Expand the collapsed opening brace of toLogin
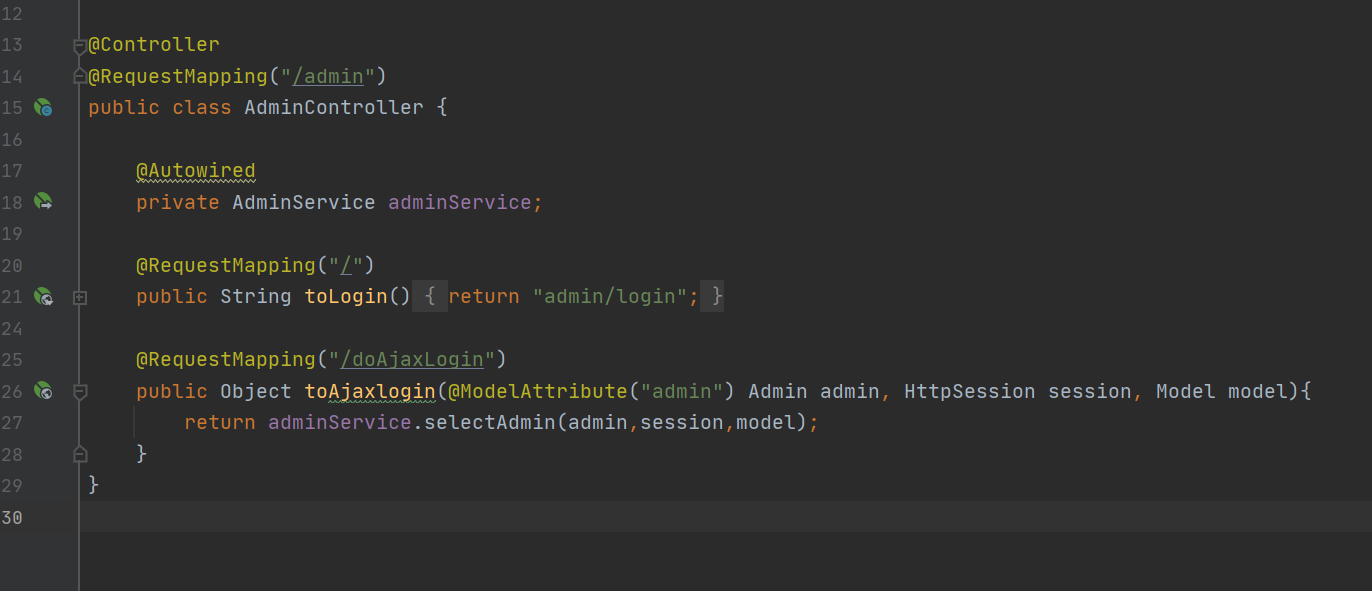The height and width of the screenshot is (591, 1372). (430, 296)
